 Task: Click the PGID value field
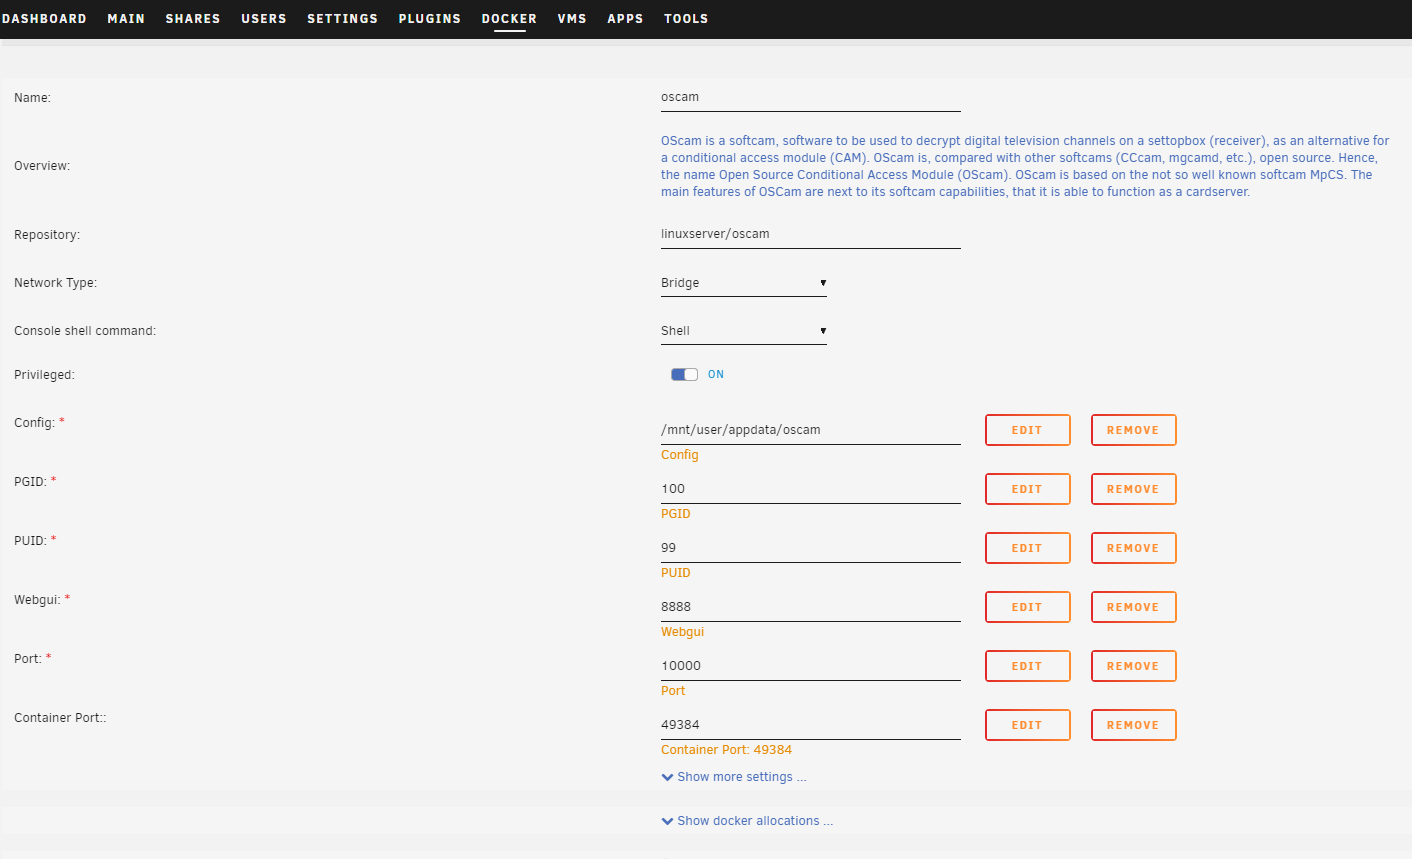point(810,490)
